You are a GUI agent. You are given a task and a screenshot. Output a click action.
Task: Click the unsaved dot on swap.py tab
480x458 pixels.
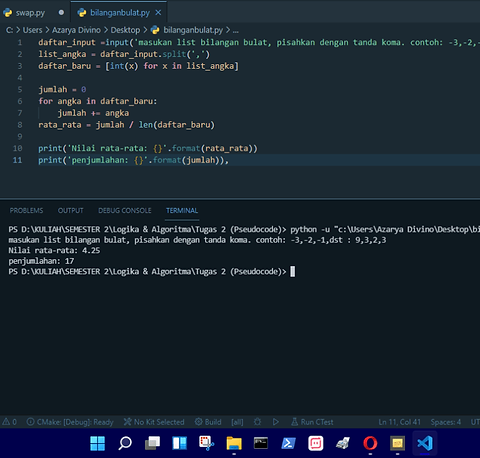pos(61,13)
